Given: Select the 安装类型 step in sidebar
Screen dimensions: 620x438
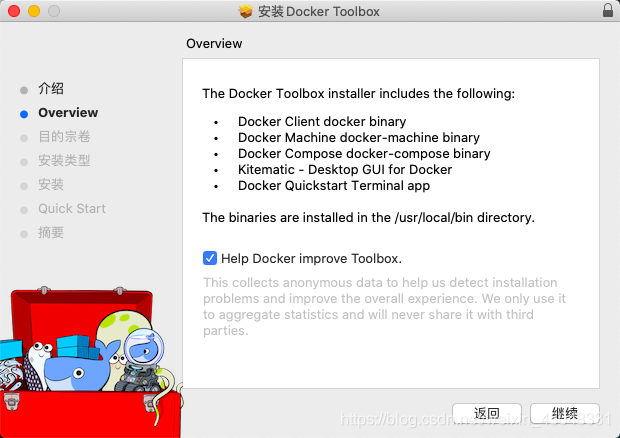Looking at the screenshot, I should coord(64,160).
